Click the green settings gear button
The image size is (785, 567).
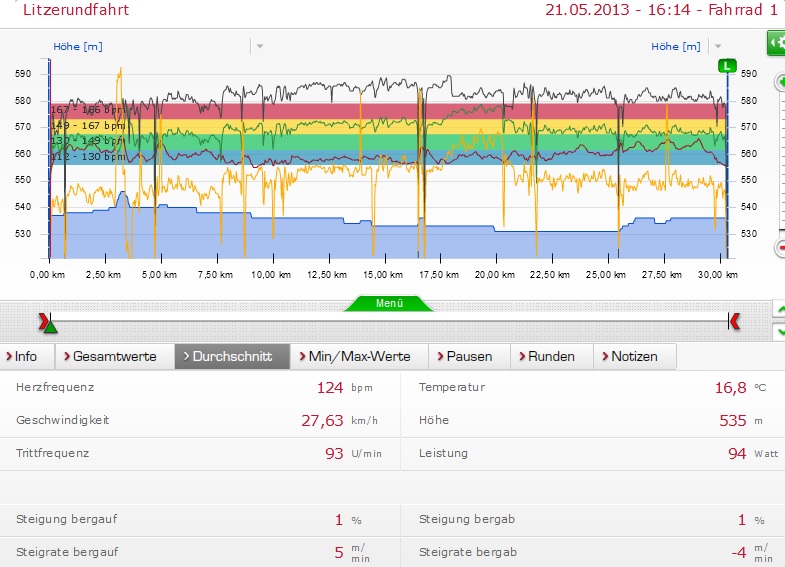[x=776, y=43]
